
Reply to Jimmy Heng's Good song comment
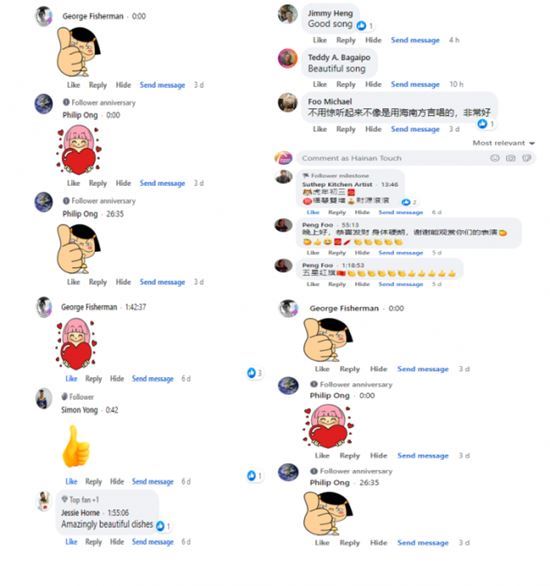346,40
